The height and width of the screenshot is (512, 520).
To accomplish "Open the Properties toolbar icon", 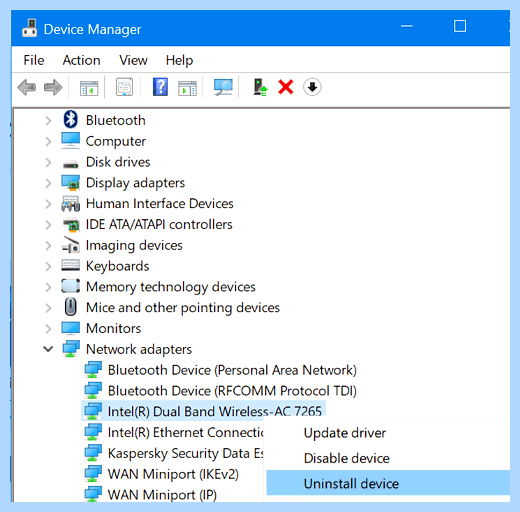I will [124, 87].
